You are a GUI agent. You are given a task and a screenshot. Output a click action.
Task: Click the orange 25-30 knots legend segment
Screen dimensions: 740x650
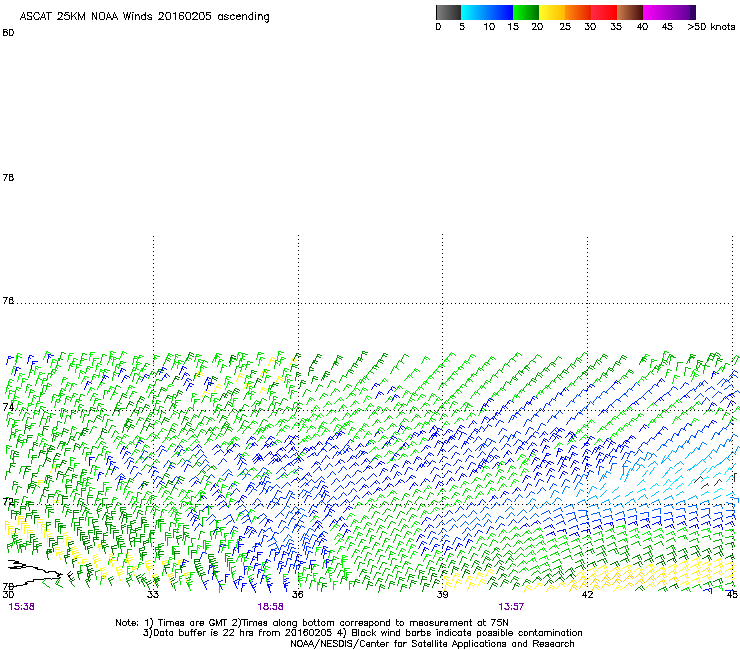tap(578, 12)
